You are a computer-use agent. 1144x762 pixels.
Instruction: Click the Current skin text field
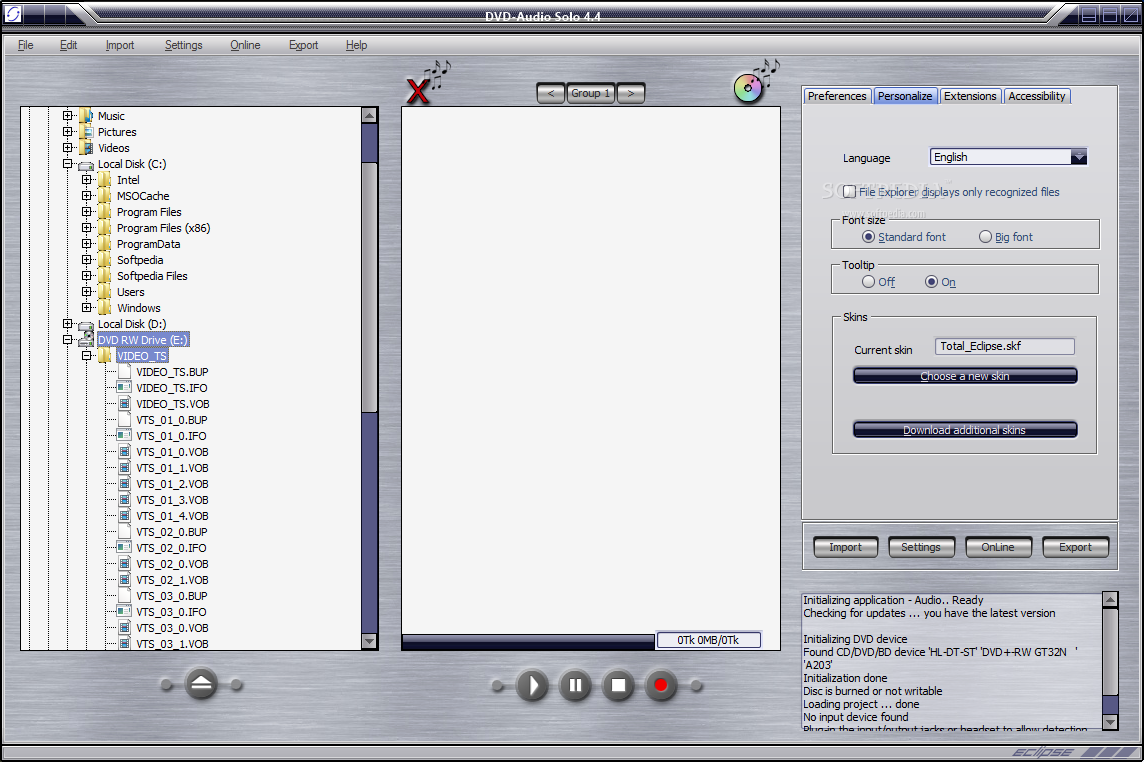tap(1005, 346)
